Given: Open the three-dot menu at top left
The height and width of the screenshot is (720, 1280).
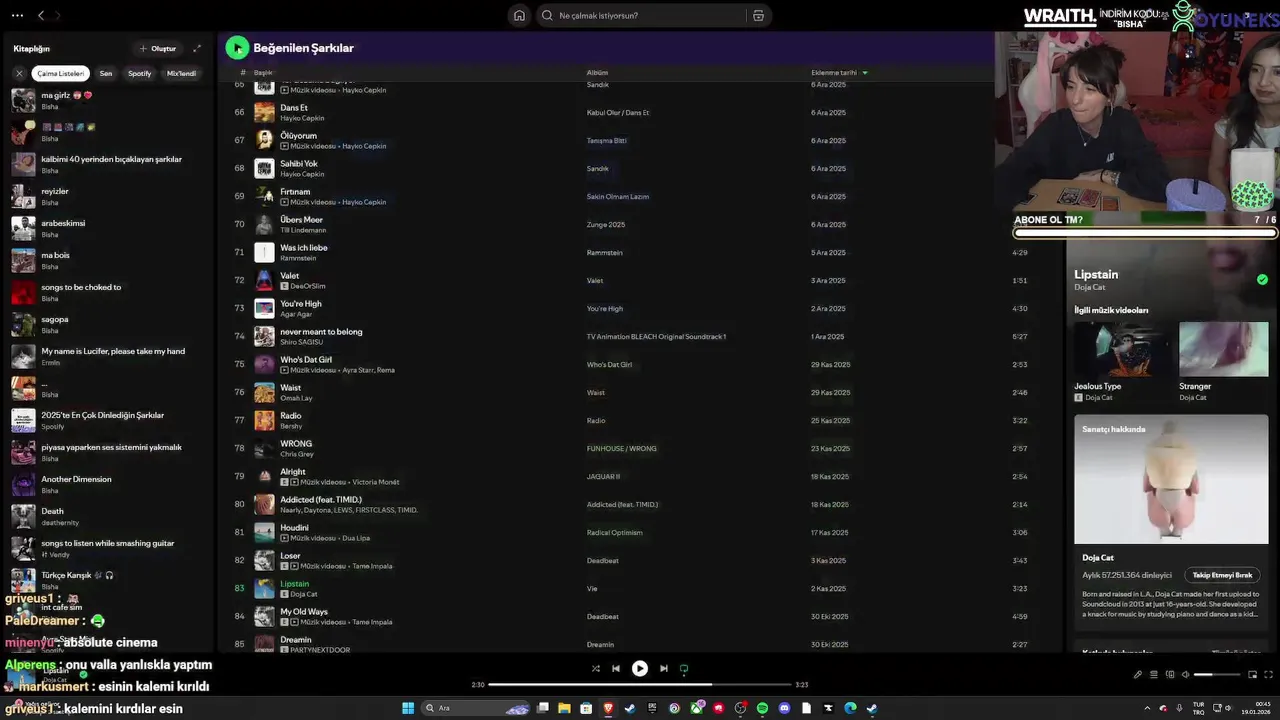Looking at the screenshot, I should [x=17, y=15].
